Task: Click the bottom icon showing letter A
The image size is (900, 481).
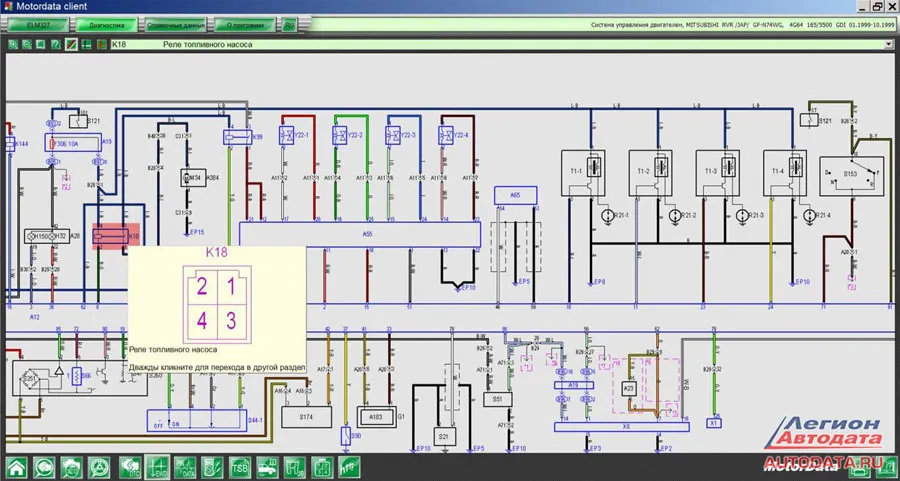Action: pyautogui.click(x=99, y=468)
